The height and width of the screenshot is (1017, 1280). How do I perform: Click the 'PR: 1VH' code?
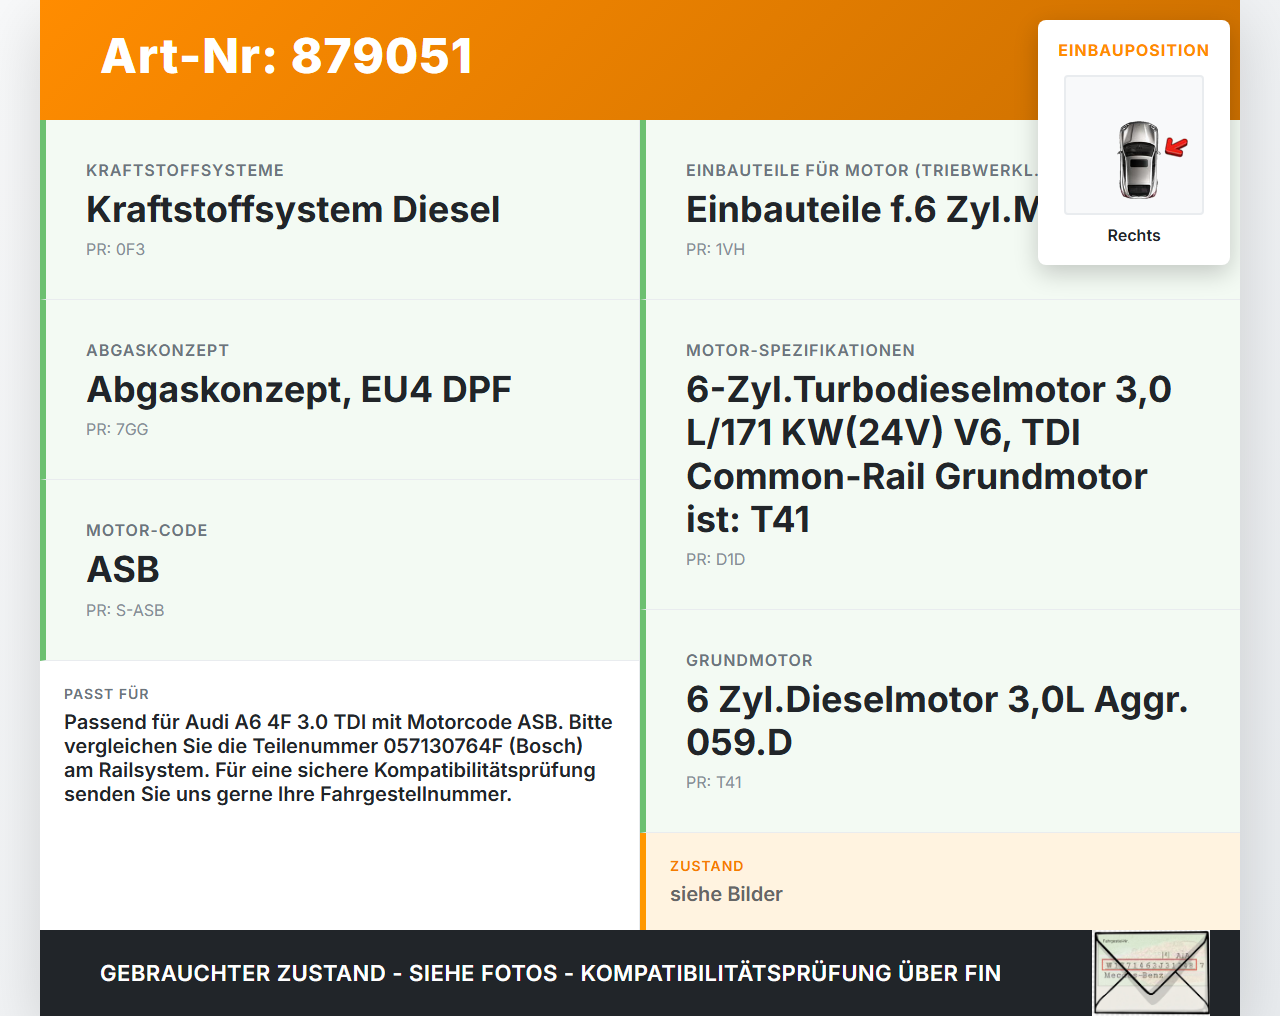[715, 250]
